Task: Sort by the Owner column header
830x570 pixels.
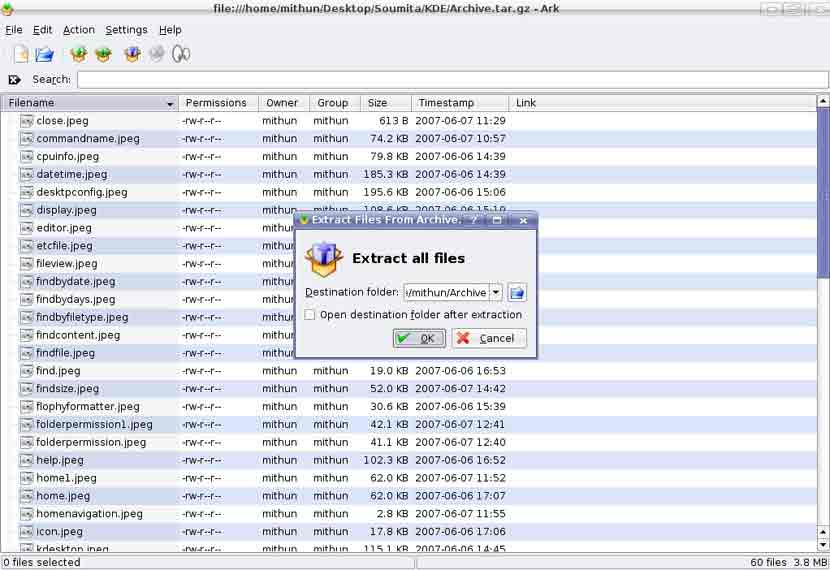Action: [x=284, y=103]
